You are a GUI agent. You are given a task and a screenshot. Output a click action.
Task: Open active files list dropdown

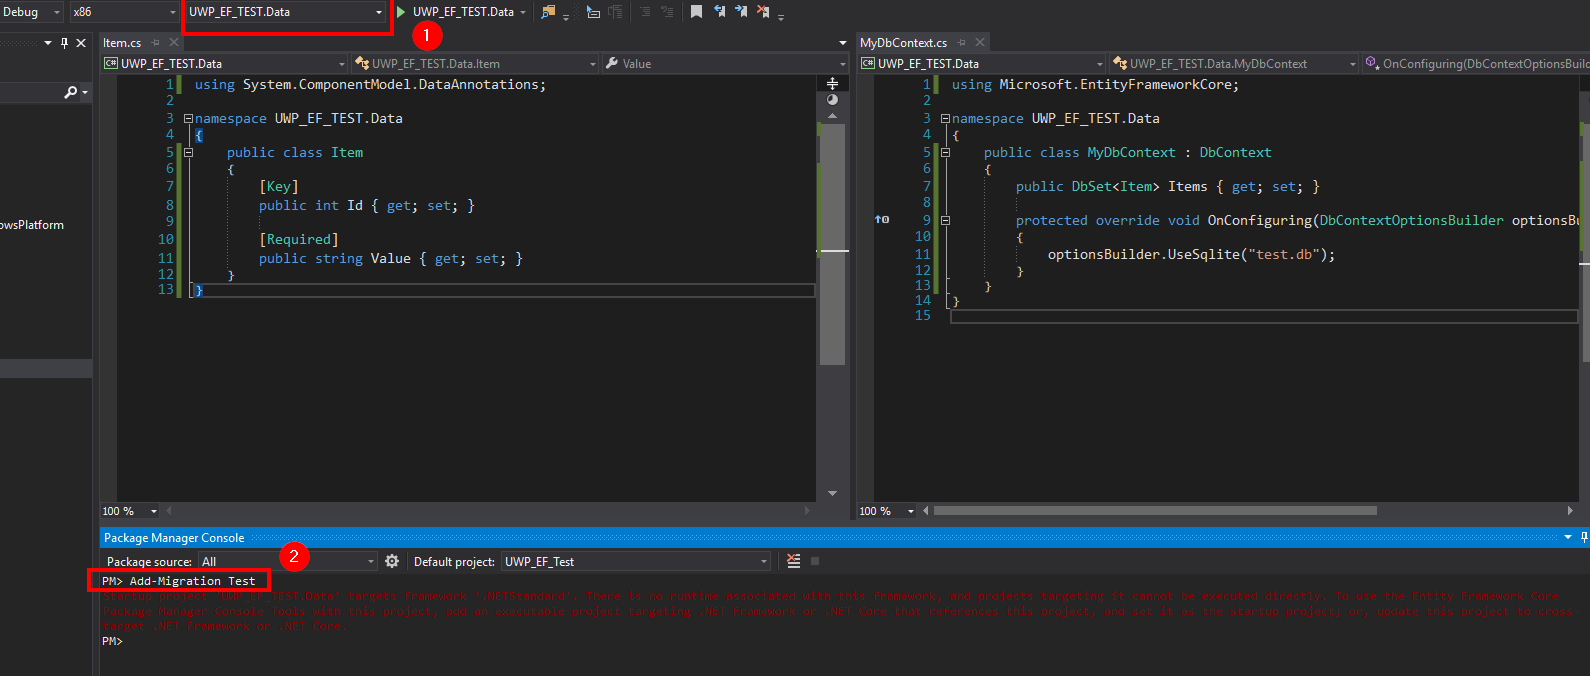pyautogui.click(x=843, y=42)
